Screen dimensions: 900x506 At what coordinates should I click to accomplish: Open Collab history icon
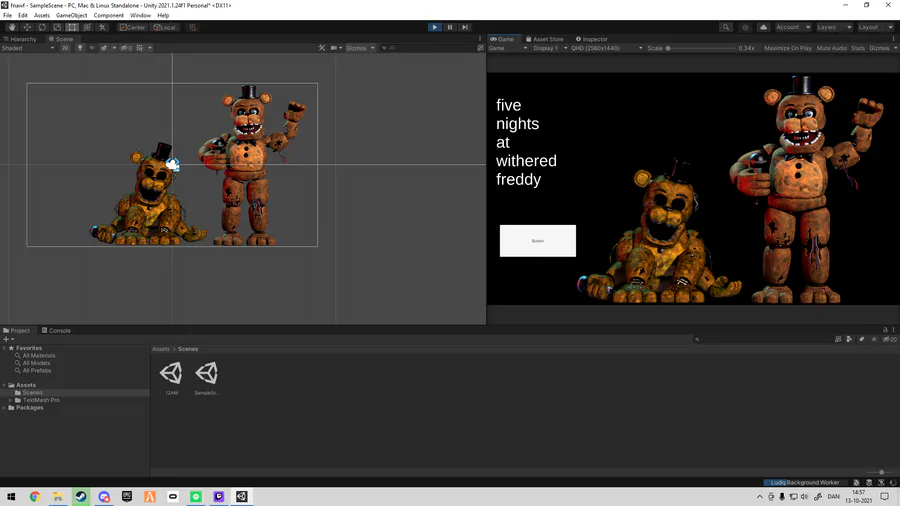pos(745,27)
